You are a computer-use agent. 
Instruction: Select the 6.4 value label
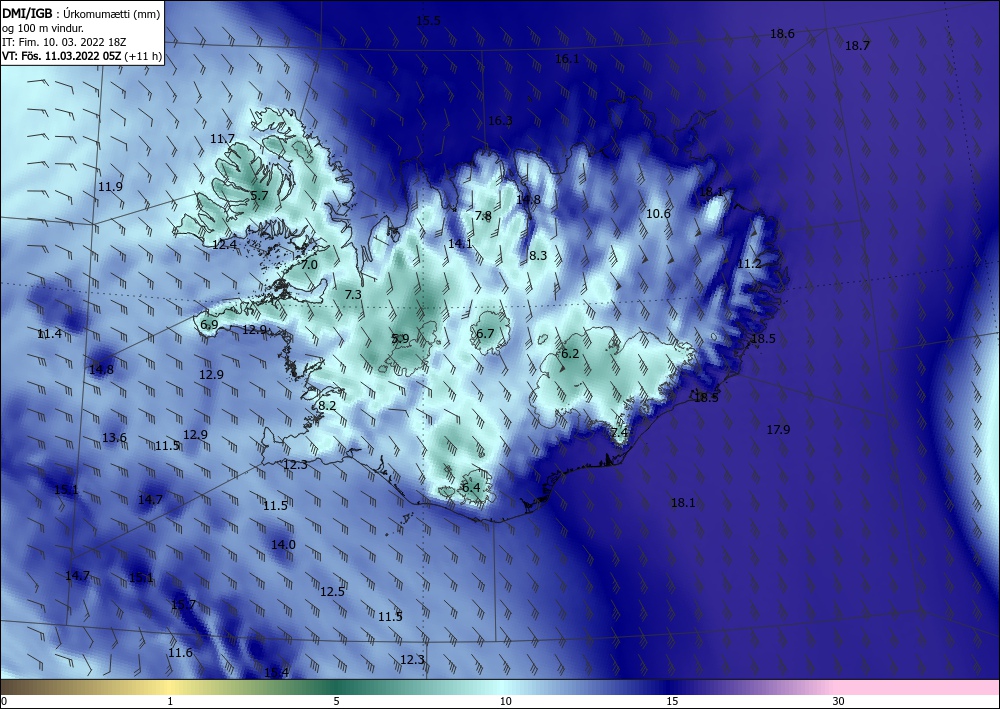pyautogui.click(x=471, y=488)
